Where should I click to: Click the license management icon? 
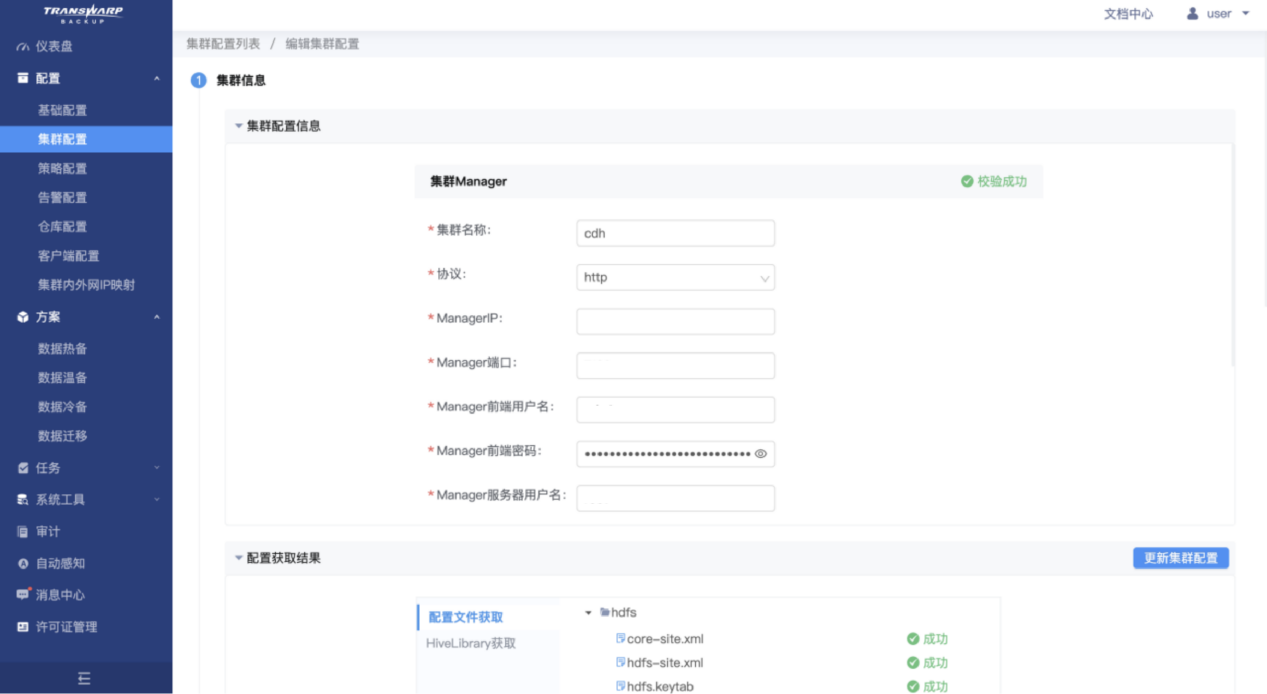23,627
